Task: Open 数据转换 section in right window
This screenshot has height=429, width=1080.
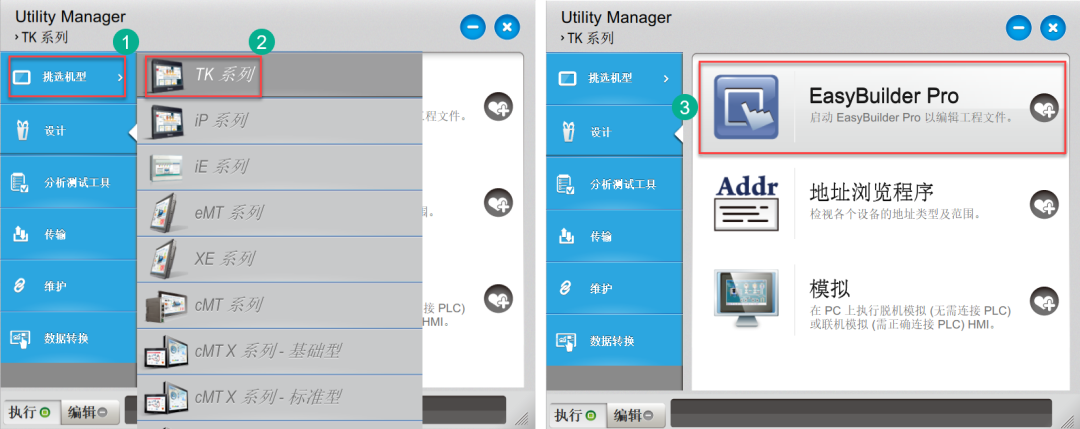Action: 614,341
